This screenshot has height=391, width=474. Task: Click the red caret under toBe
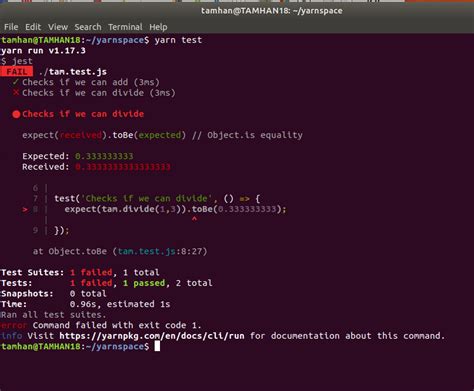(194, 219)
